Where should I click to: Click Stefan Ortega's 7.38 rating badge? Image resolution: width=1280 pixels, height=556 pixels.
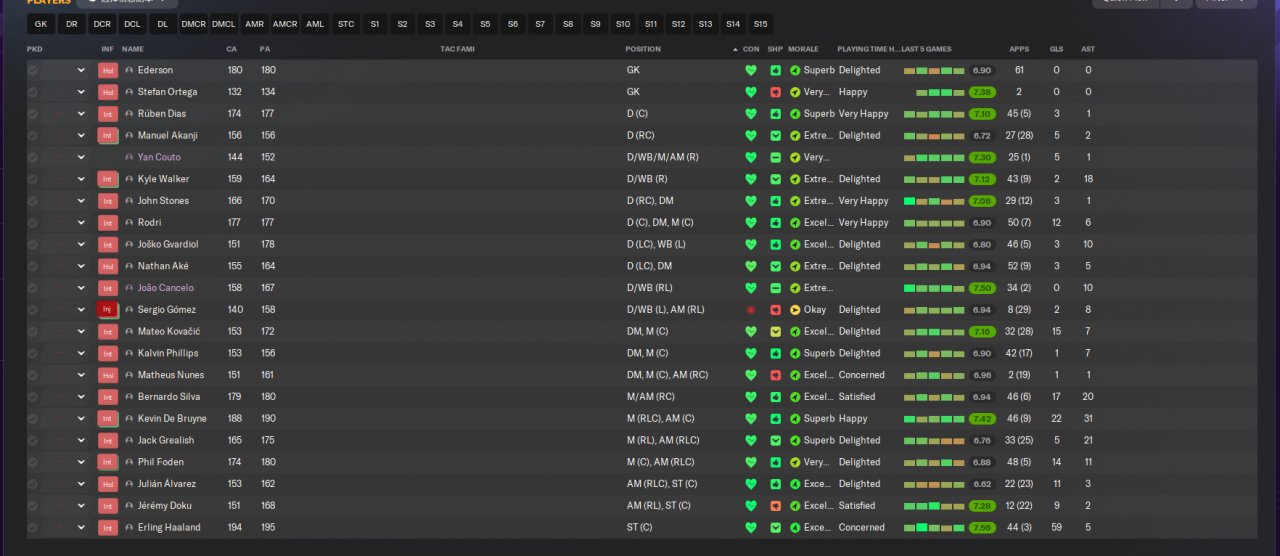pos(982,92)
